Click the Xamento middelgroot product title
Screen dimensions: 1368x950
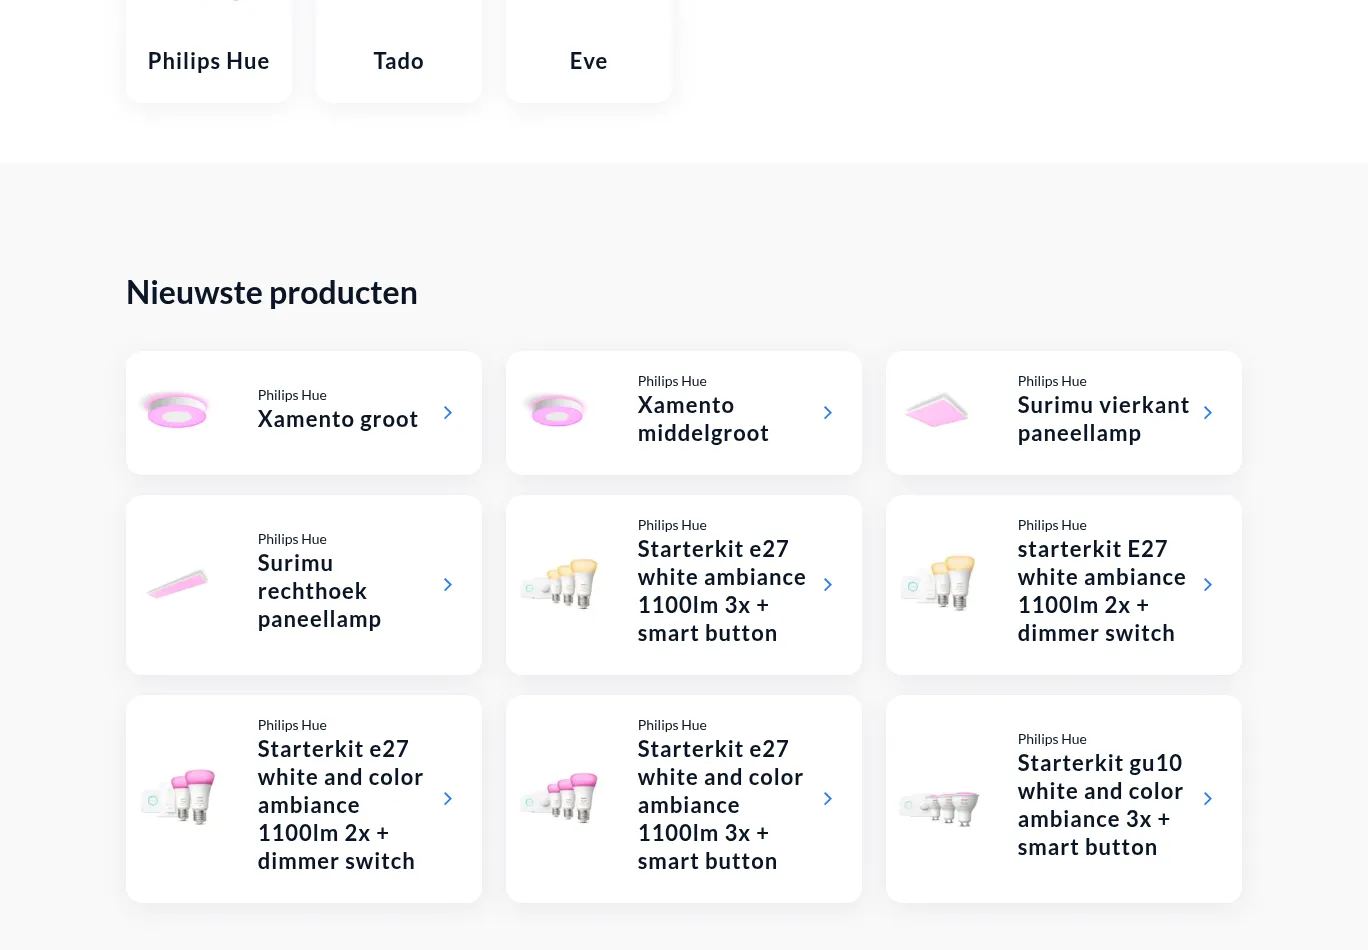pos(703,419)
